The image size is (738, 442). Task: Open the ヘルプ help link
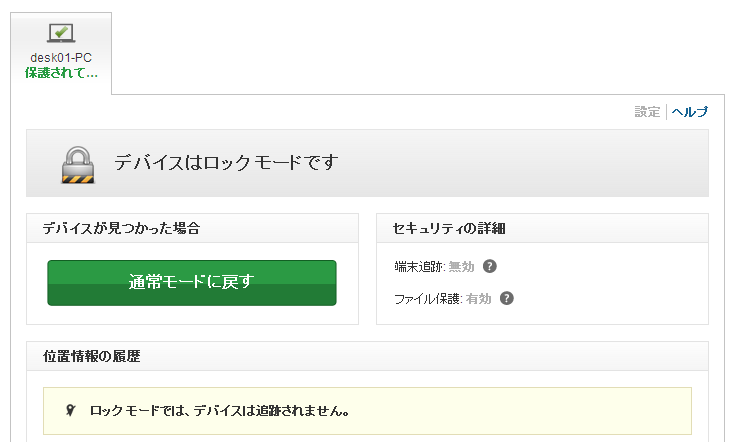tap(690, 112)
